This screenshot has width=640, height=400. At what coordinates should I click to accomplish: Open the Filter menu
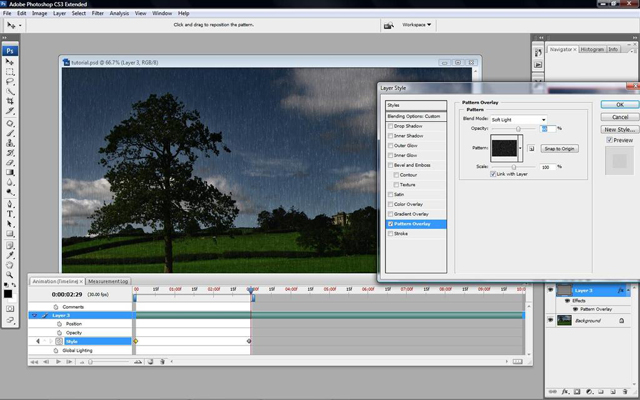tap(98, 13)
